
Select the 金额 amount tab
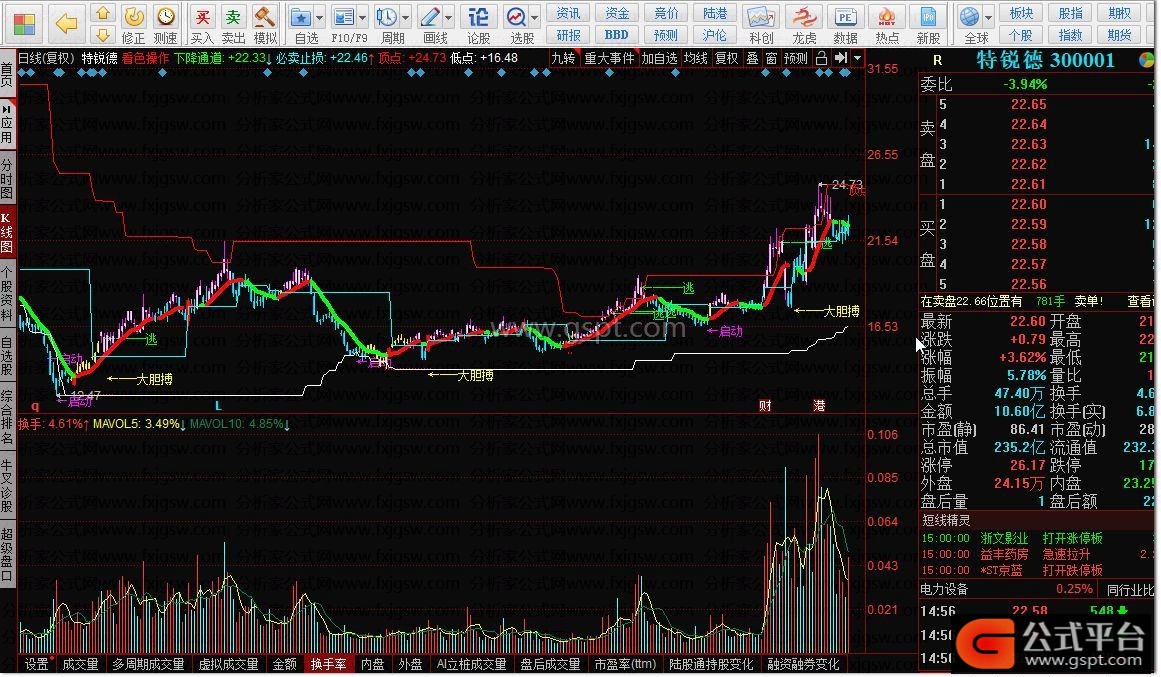[x=285, y=664]
